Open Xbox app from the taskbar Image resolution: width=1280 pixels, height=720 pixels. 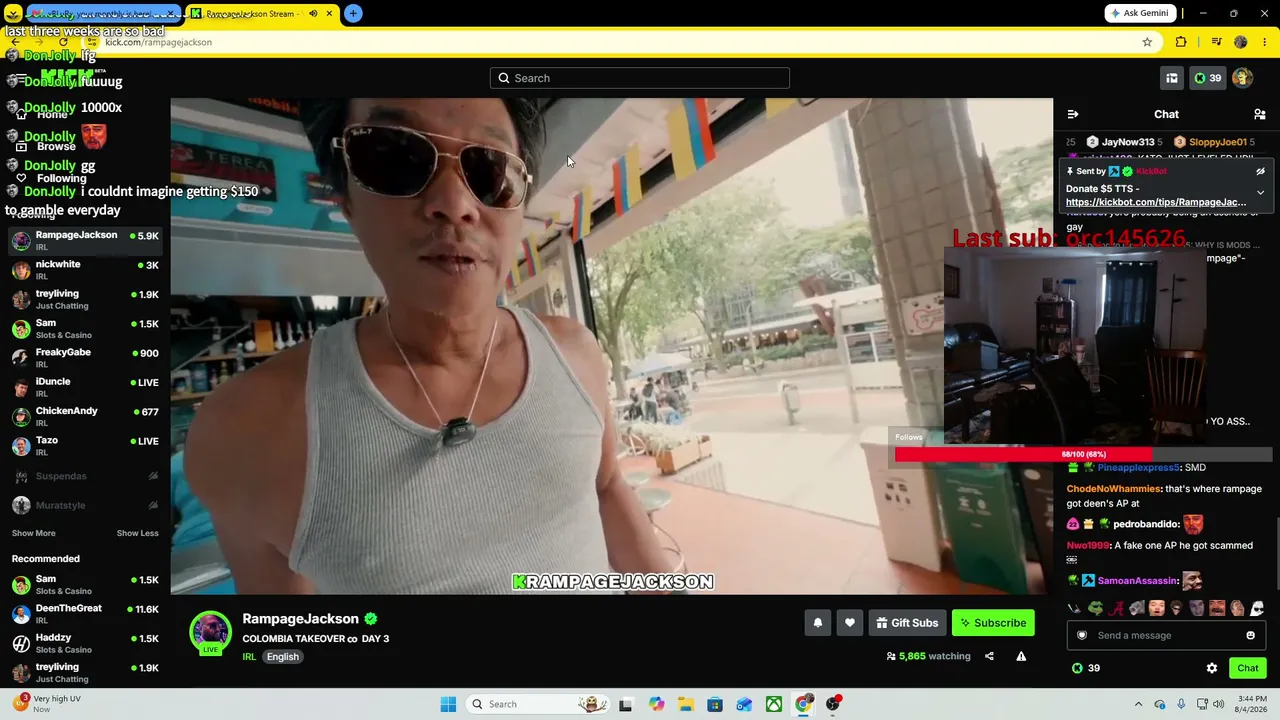pyautogui.click(x=774, y=704)
